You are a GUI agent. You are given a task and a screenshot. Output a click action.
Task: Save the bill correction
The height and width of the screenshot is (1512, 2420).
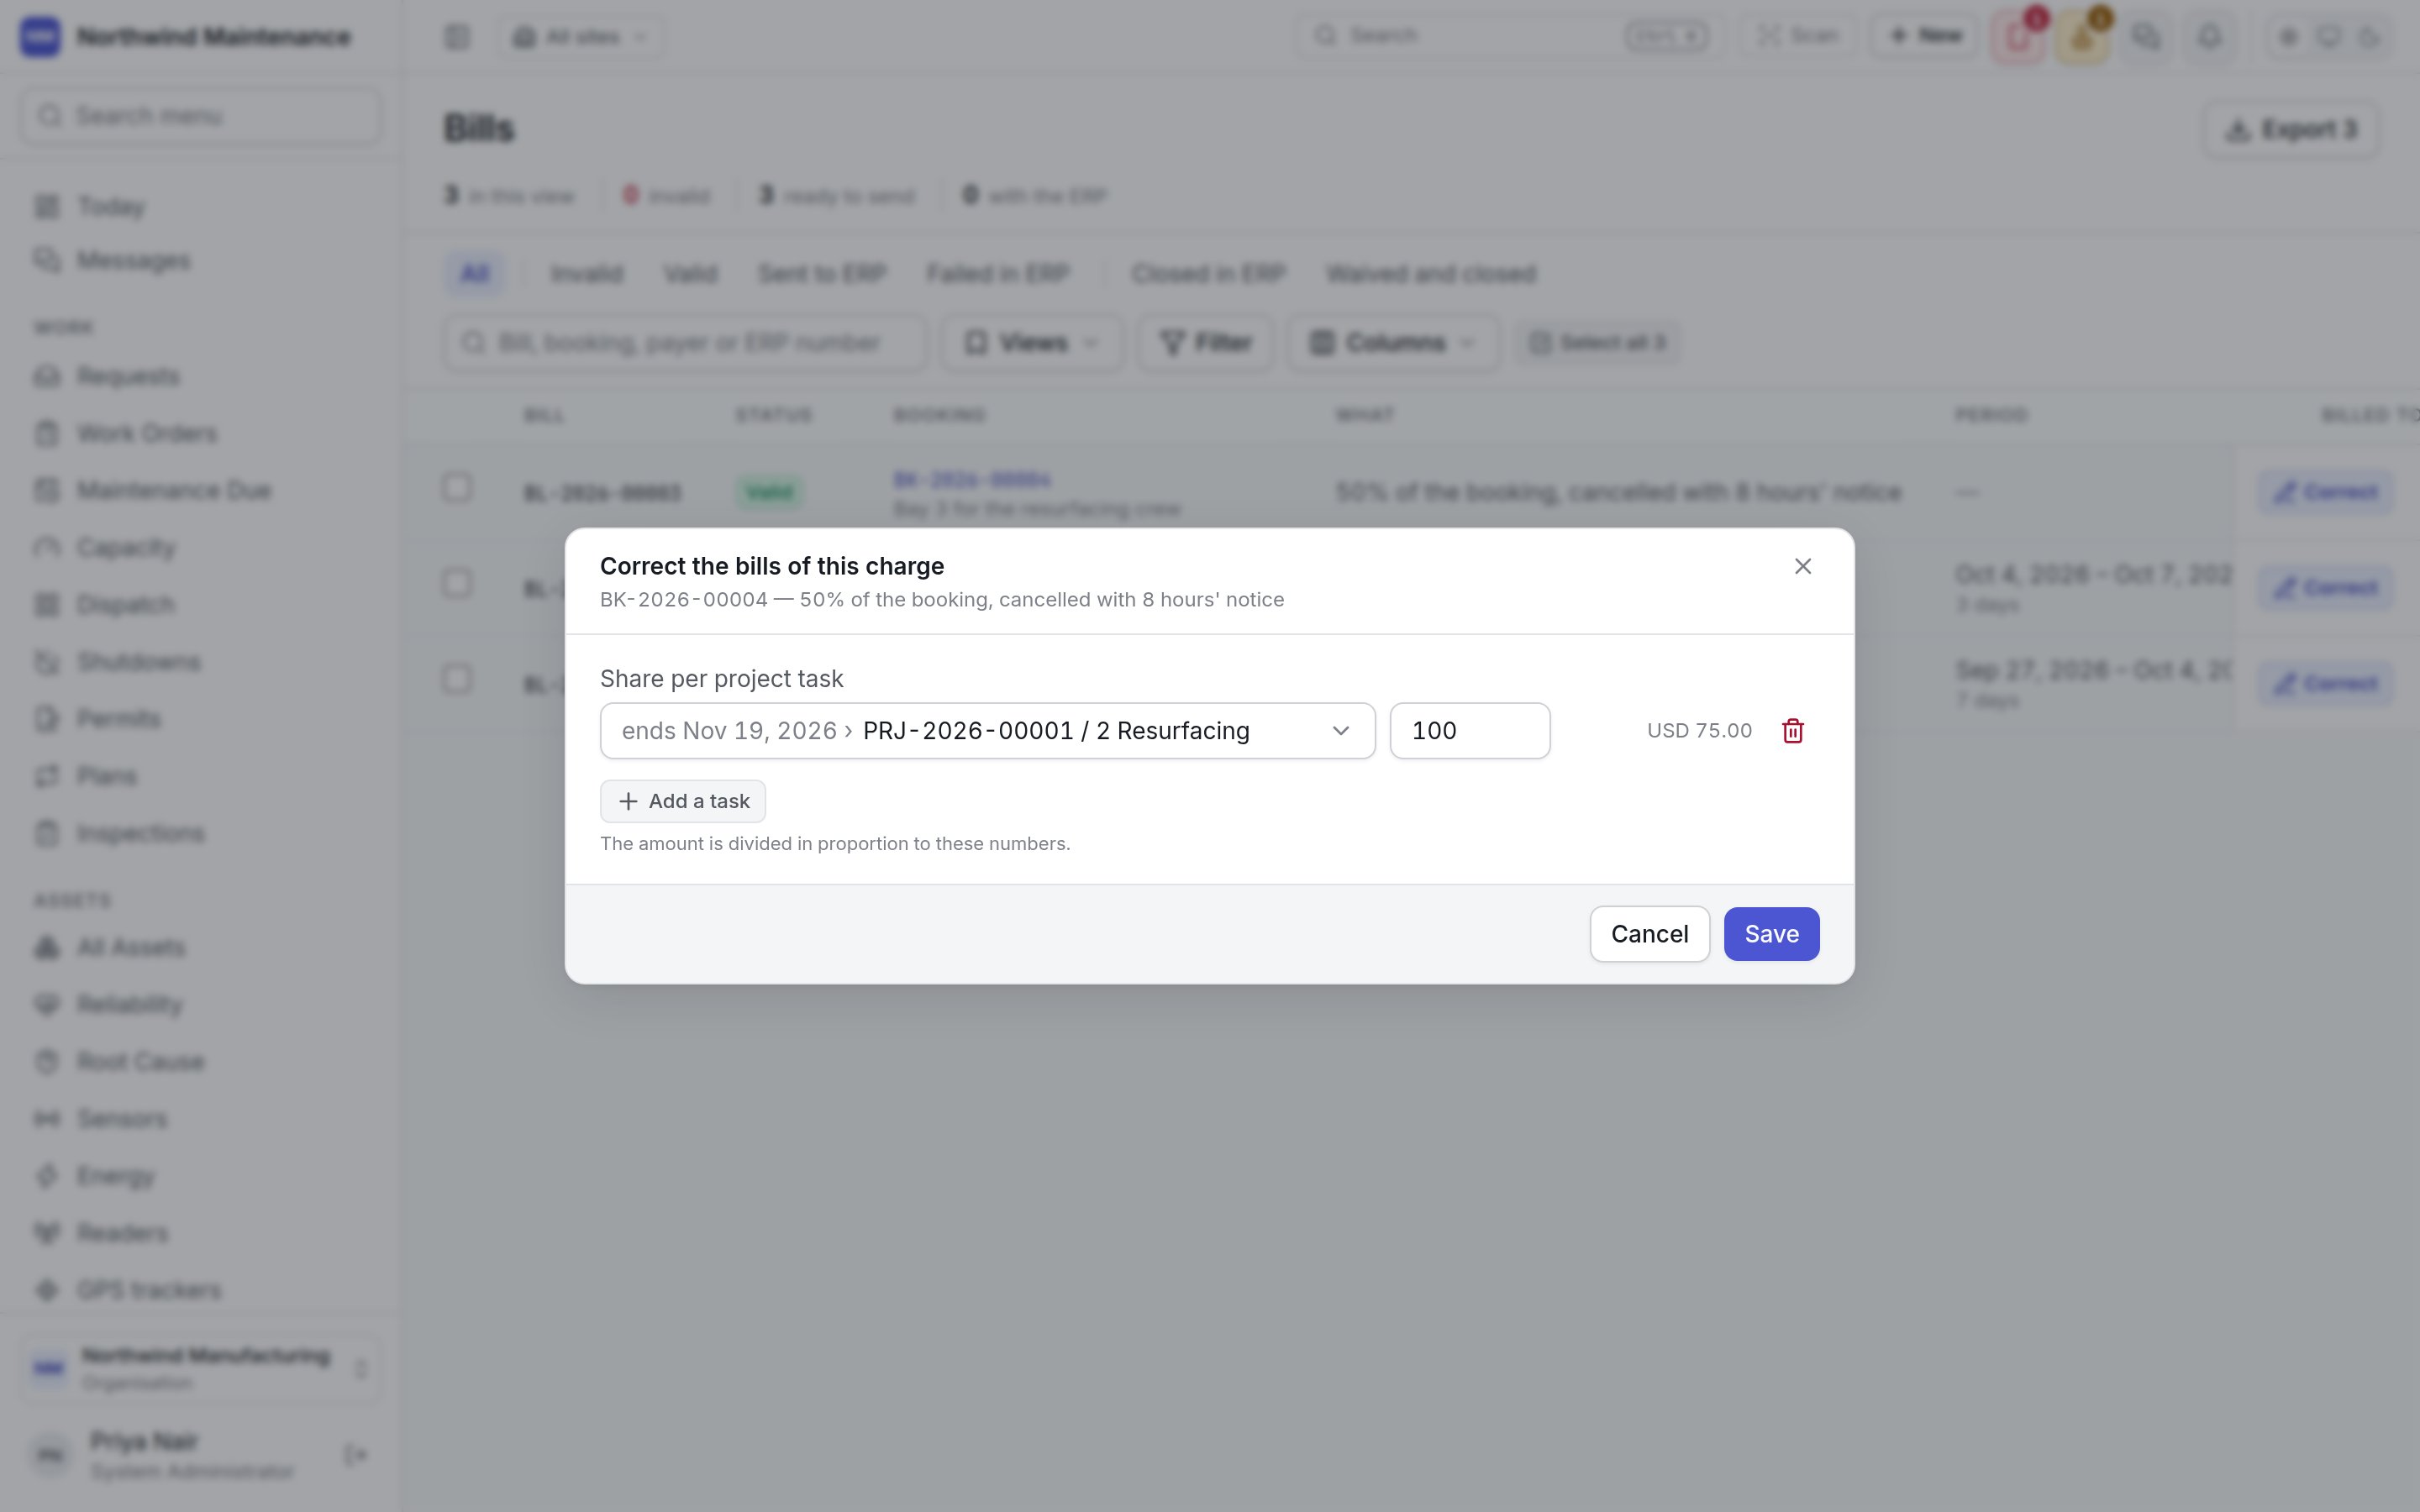pos(1771,934)
